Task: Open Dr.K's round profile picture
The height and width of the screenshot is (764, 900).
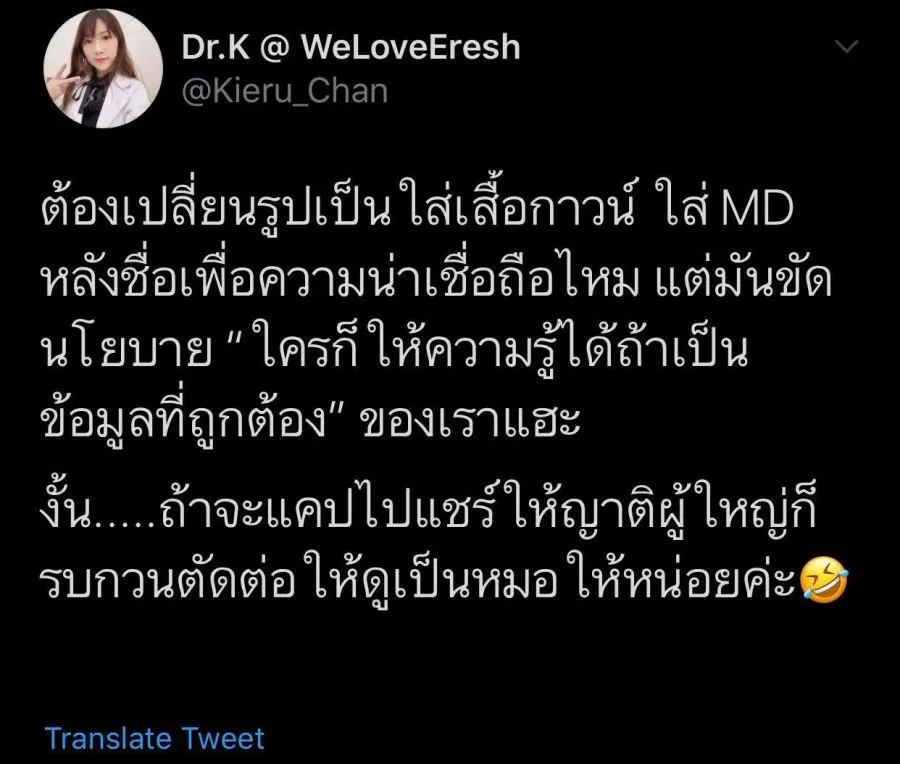Action: [x=103, y=68]
